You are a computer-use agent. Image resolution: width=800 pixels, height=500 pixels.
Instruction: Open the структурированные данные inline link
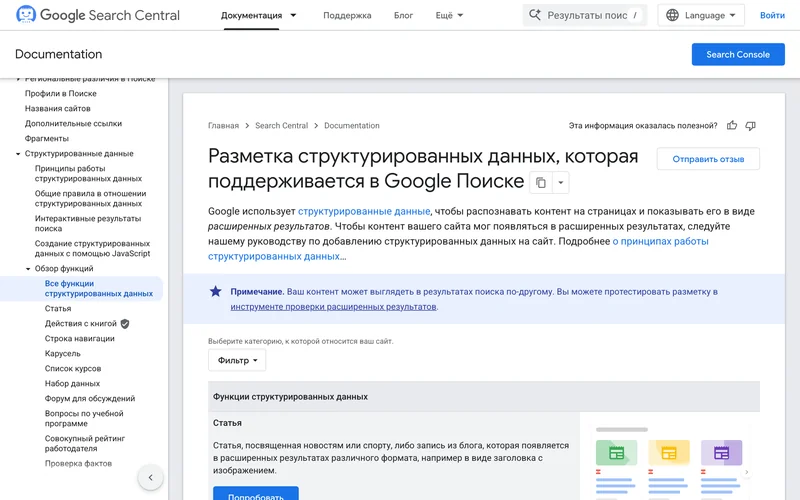tap(364, 211)
